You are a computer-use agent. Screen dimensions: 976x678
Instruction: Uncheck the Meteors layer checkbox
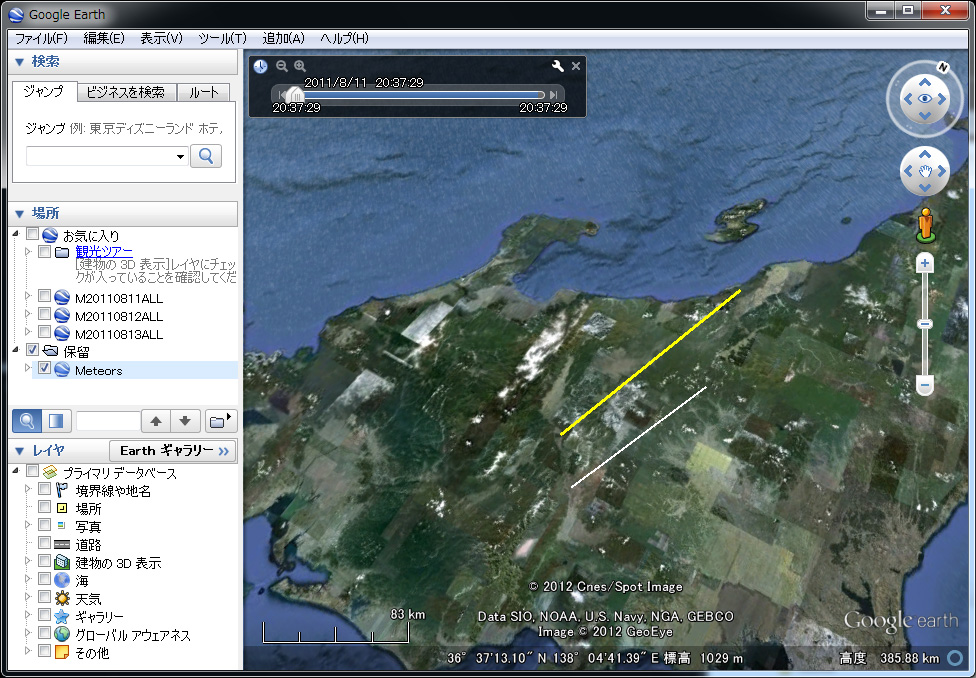(44, 370)
